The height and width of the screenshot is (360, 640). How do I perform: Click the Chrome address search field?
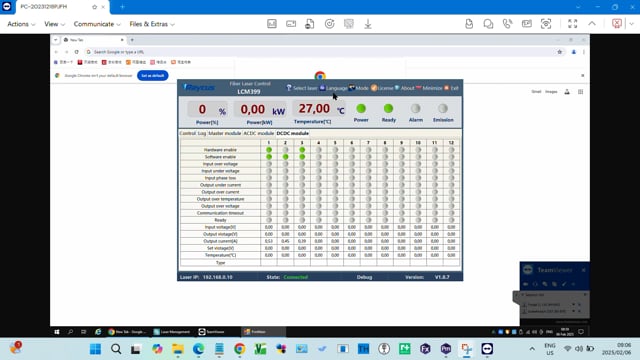pos(318,52)
